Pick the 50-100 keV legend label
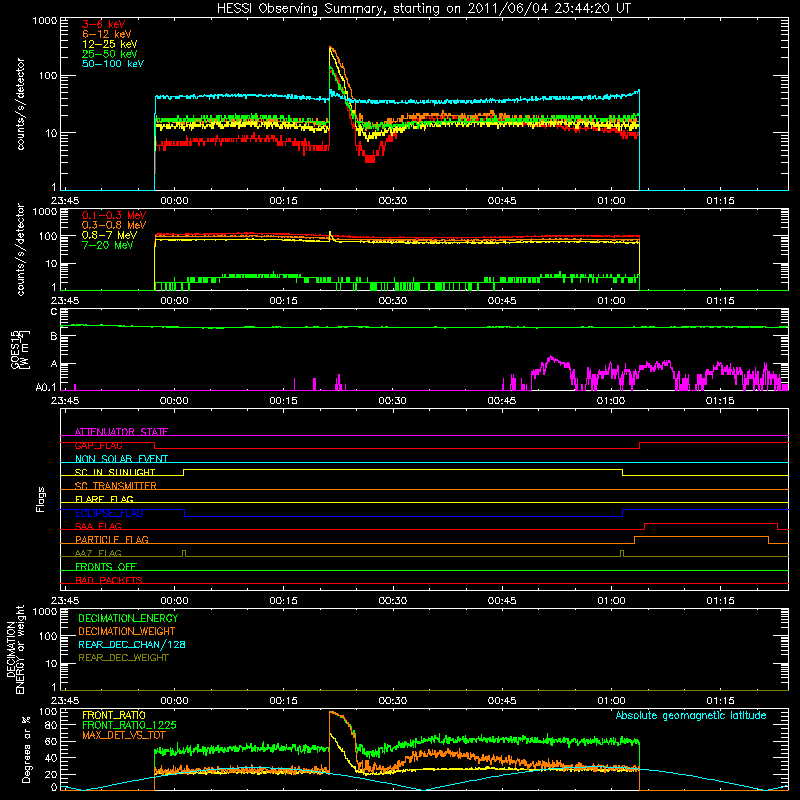Image resolution: width=800 pixels, height=800 pixels. 112,64
